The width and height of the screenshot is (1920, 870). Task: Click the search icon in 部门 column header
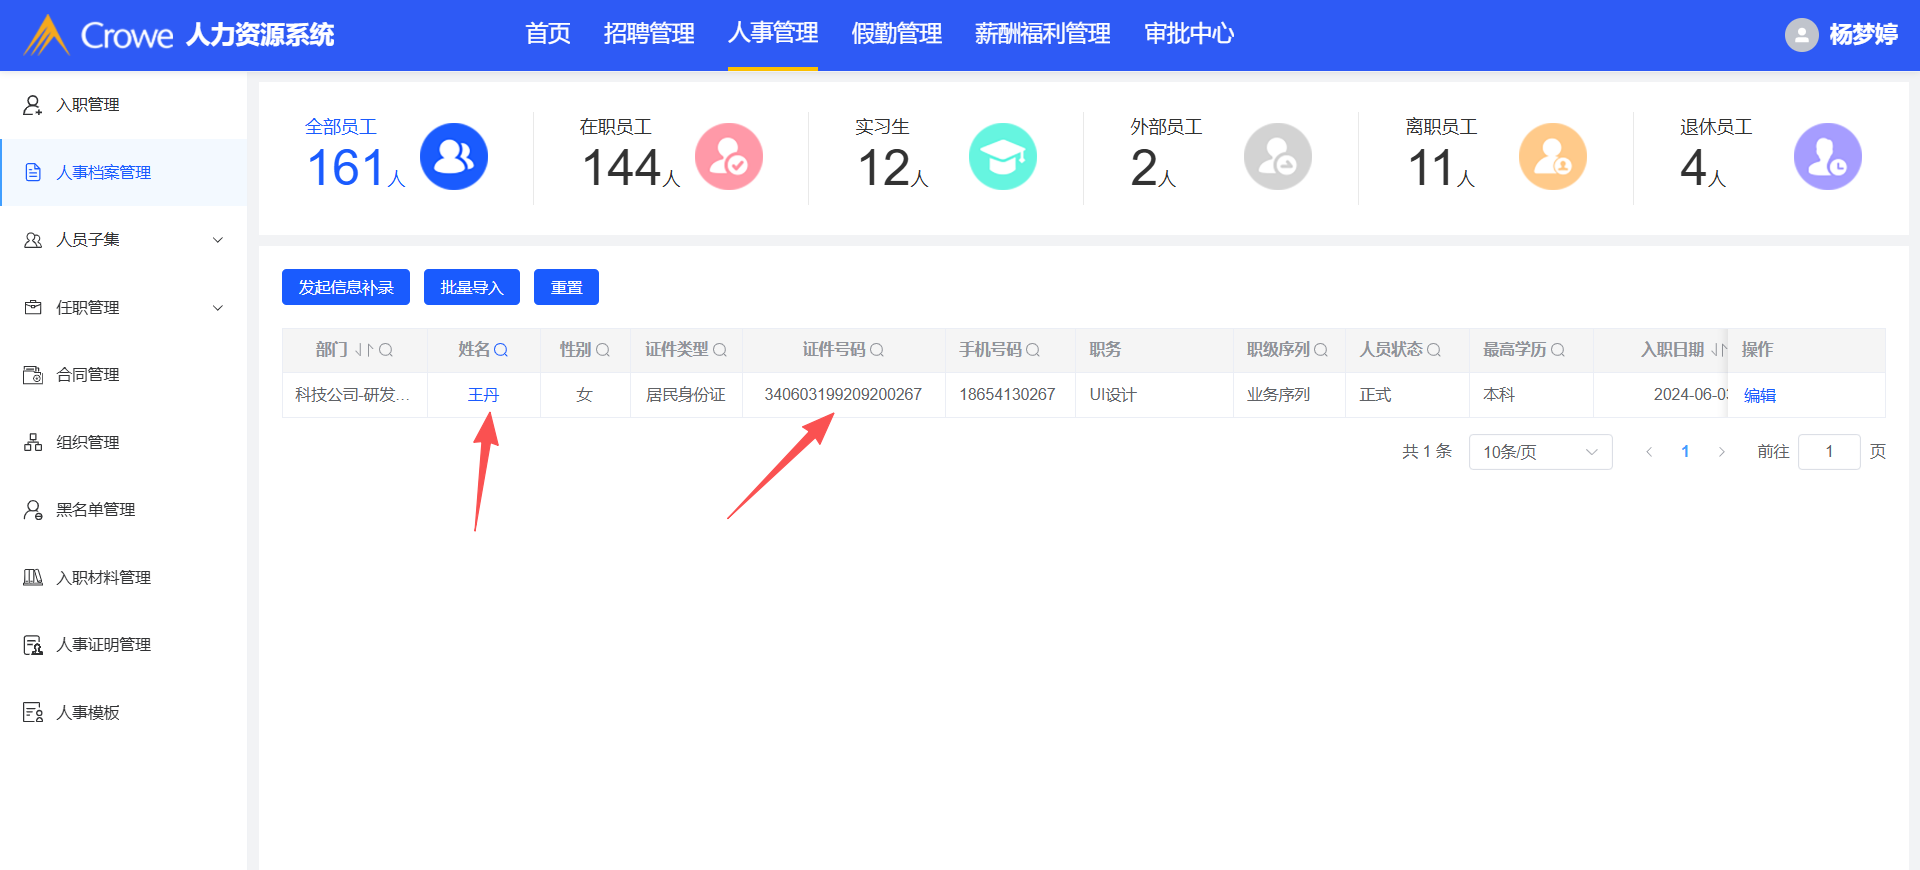click(386, 350)
